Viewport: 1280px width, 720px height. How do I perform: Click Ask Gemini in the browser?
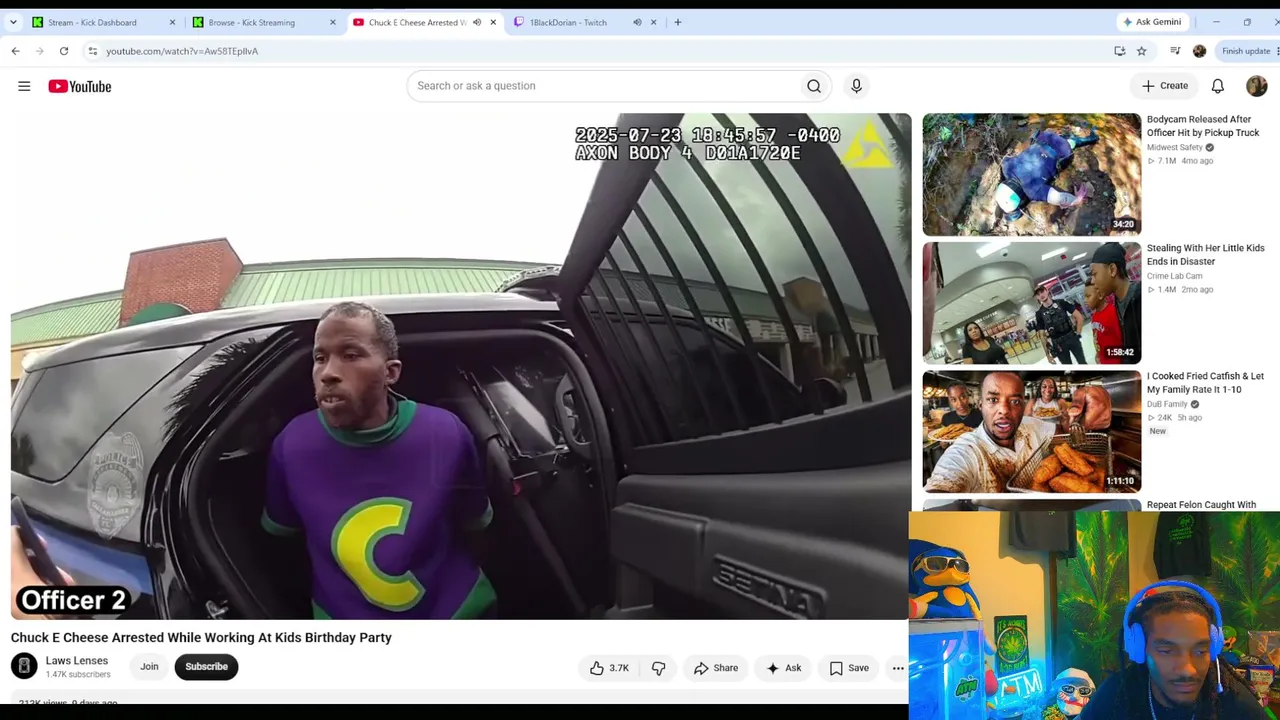[1152, 22]
